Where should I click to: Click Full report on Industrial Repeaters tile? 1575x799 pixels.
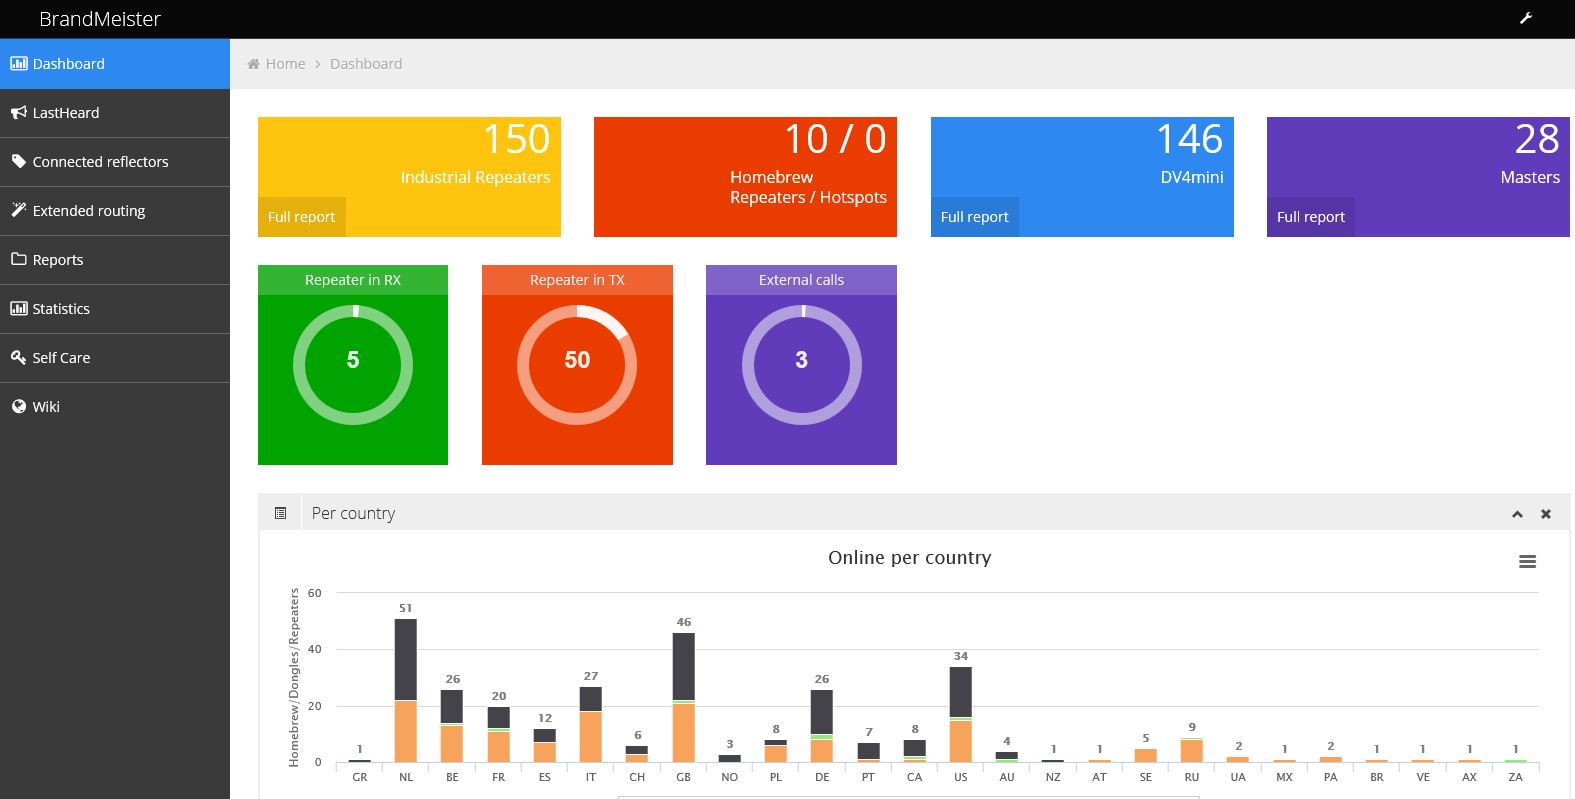click(x=302, y=217)
